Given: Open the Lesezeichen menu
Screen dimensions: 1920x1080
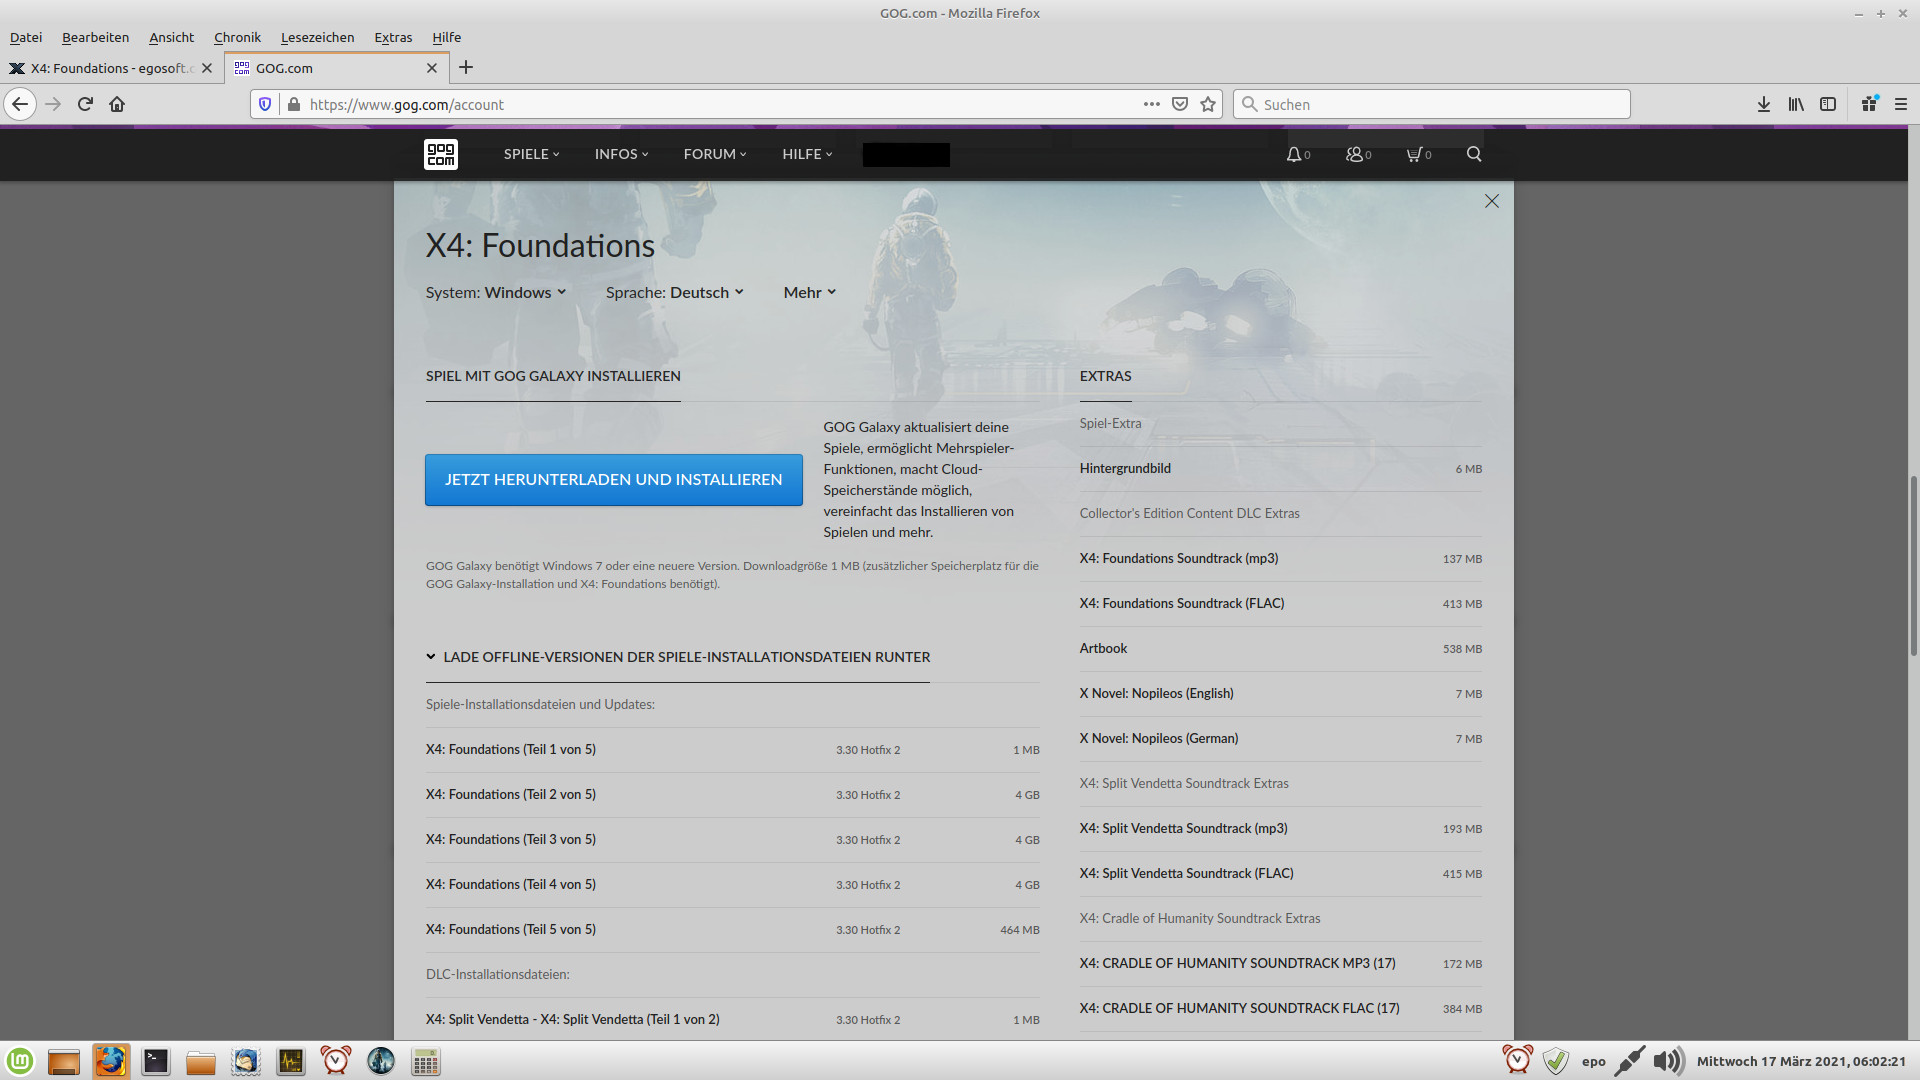Looking at the screenshot, I should [317, 37].
